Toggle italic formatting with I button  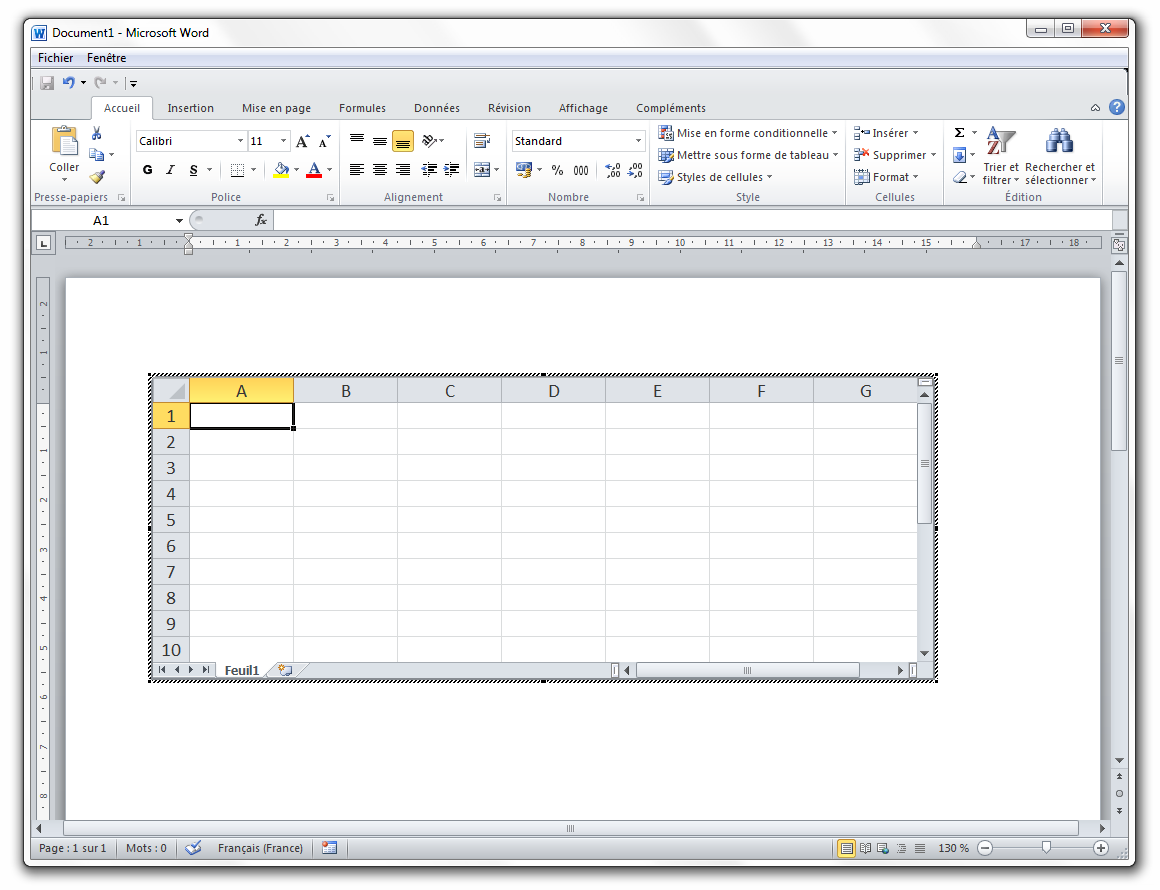(170, 170)
